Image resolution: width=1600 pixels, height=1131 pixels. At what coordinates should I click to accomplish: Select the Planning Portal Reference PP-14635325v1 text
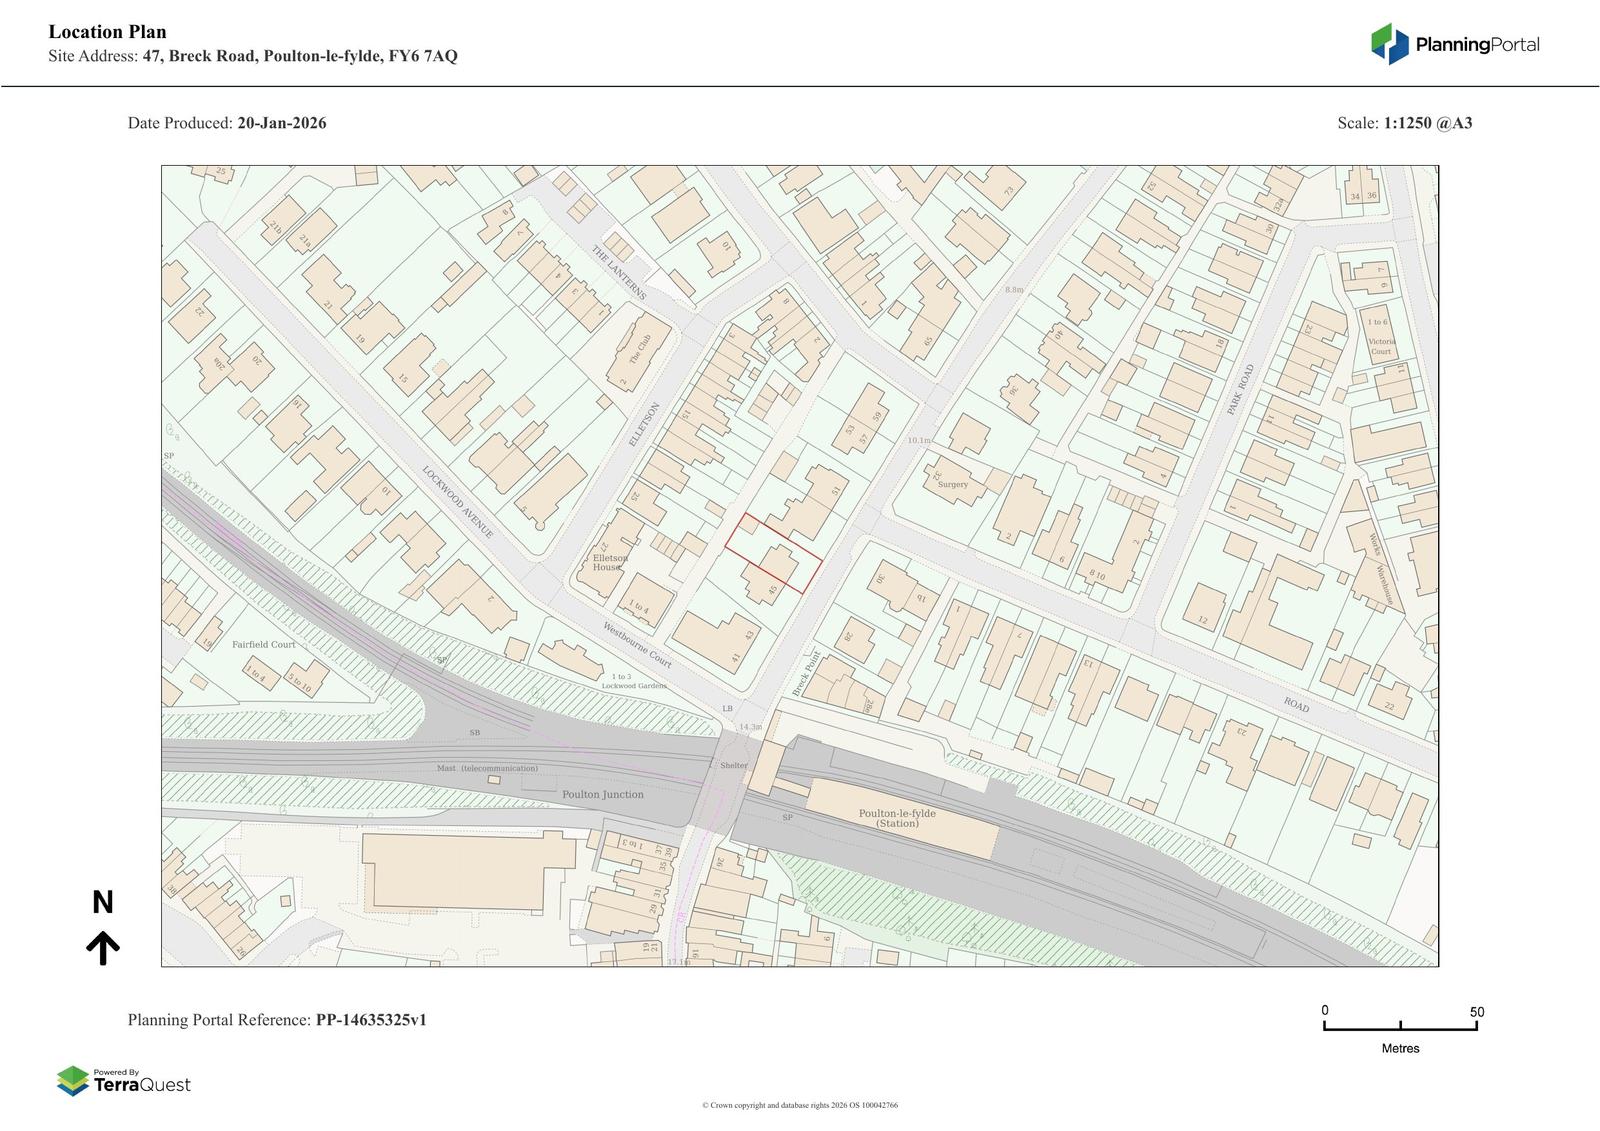coord(277,1020)
